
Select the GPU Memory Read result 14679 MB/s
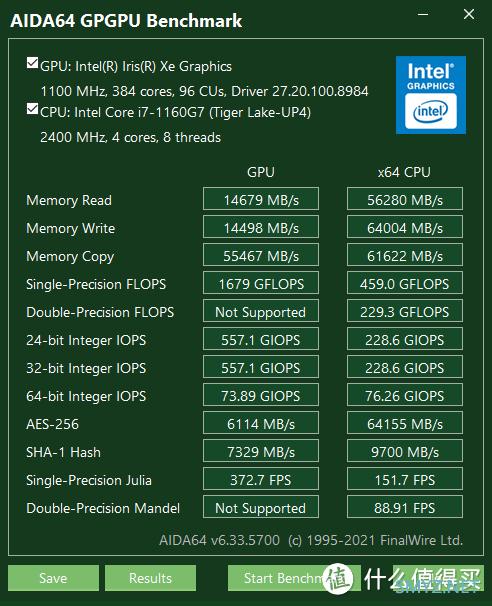pyautogui.click(x=261, y=199)
